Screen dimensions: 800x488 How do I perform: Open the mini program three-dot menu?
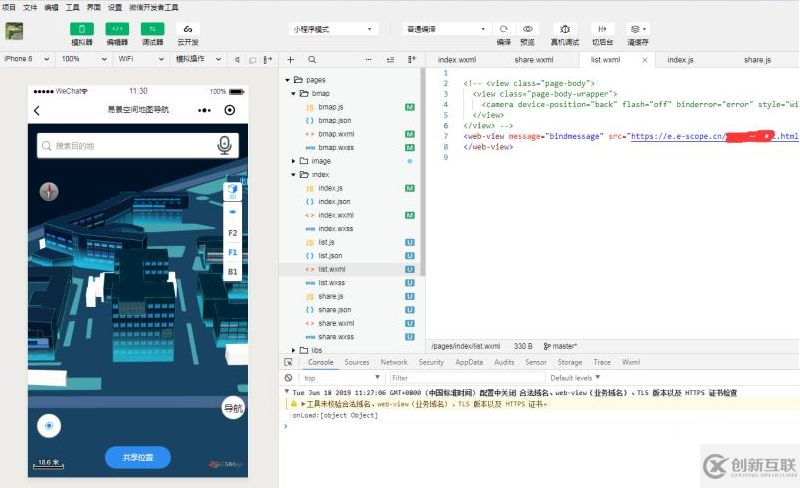[x=204, y=110]
